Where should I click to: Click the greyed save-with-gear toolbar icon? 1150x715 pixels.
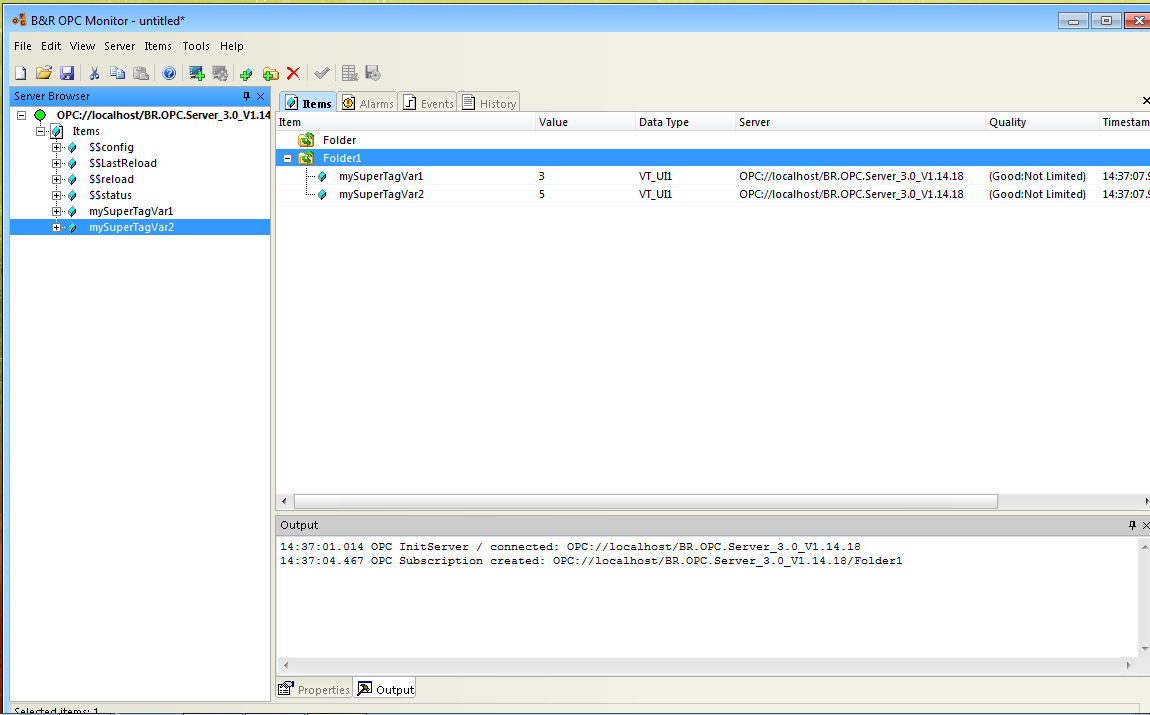pos(373,73)
